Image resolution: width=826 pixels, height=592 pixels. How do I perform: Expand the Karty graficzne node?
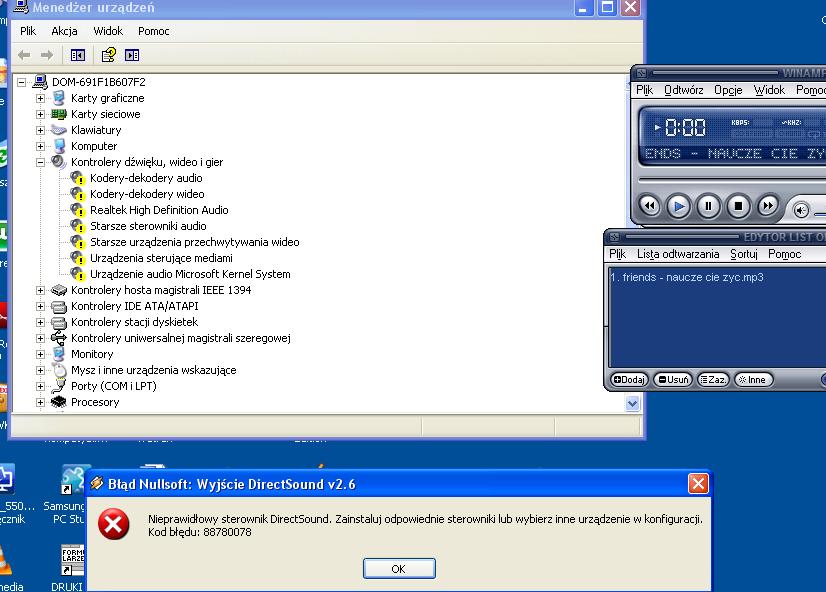[x=40, y=98]
